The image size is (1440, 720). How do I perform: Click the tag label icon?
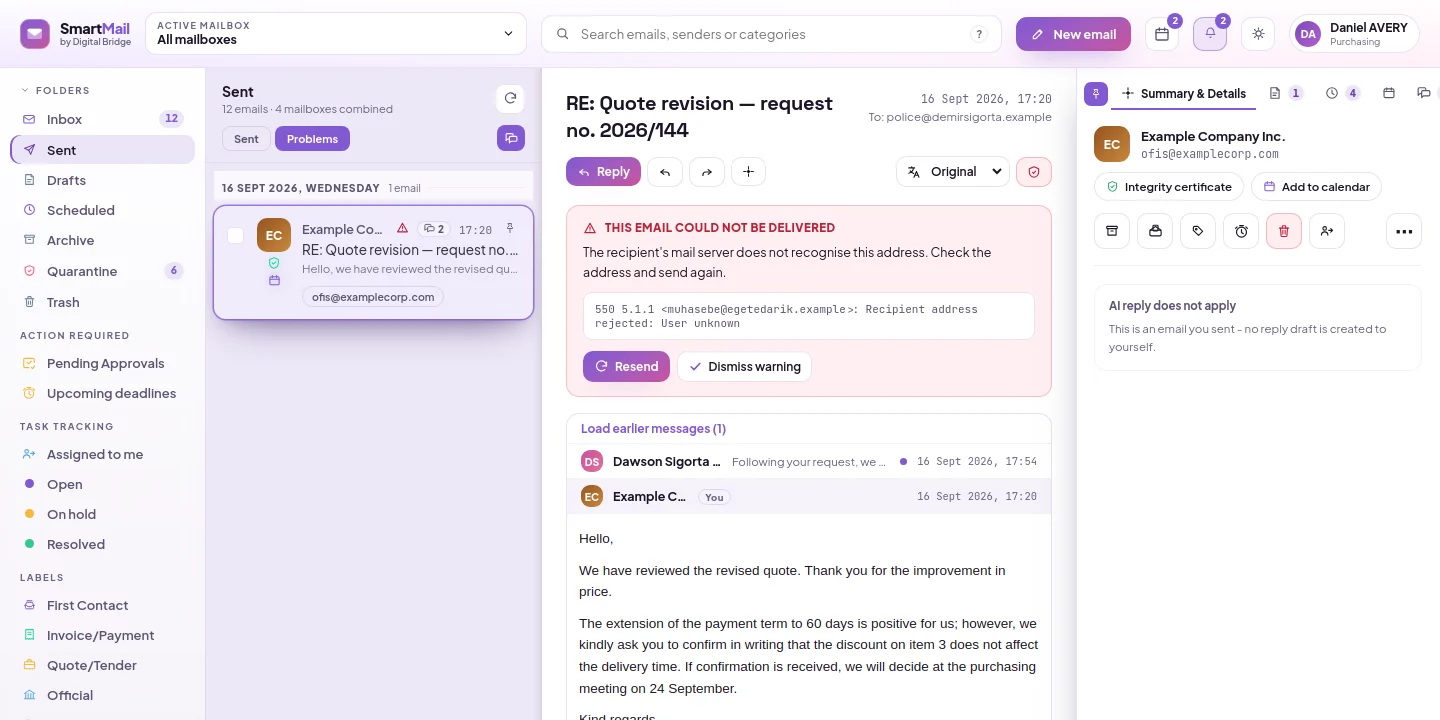click(x=1198, y=231)
